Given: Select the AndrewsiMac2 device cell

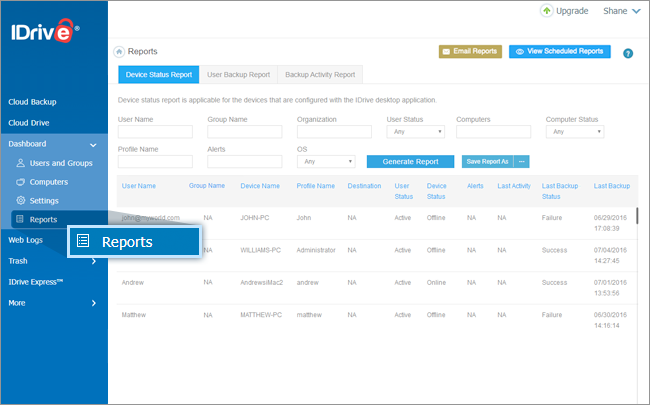Looking at the screenshot, I should click(x=262, y=283).
